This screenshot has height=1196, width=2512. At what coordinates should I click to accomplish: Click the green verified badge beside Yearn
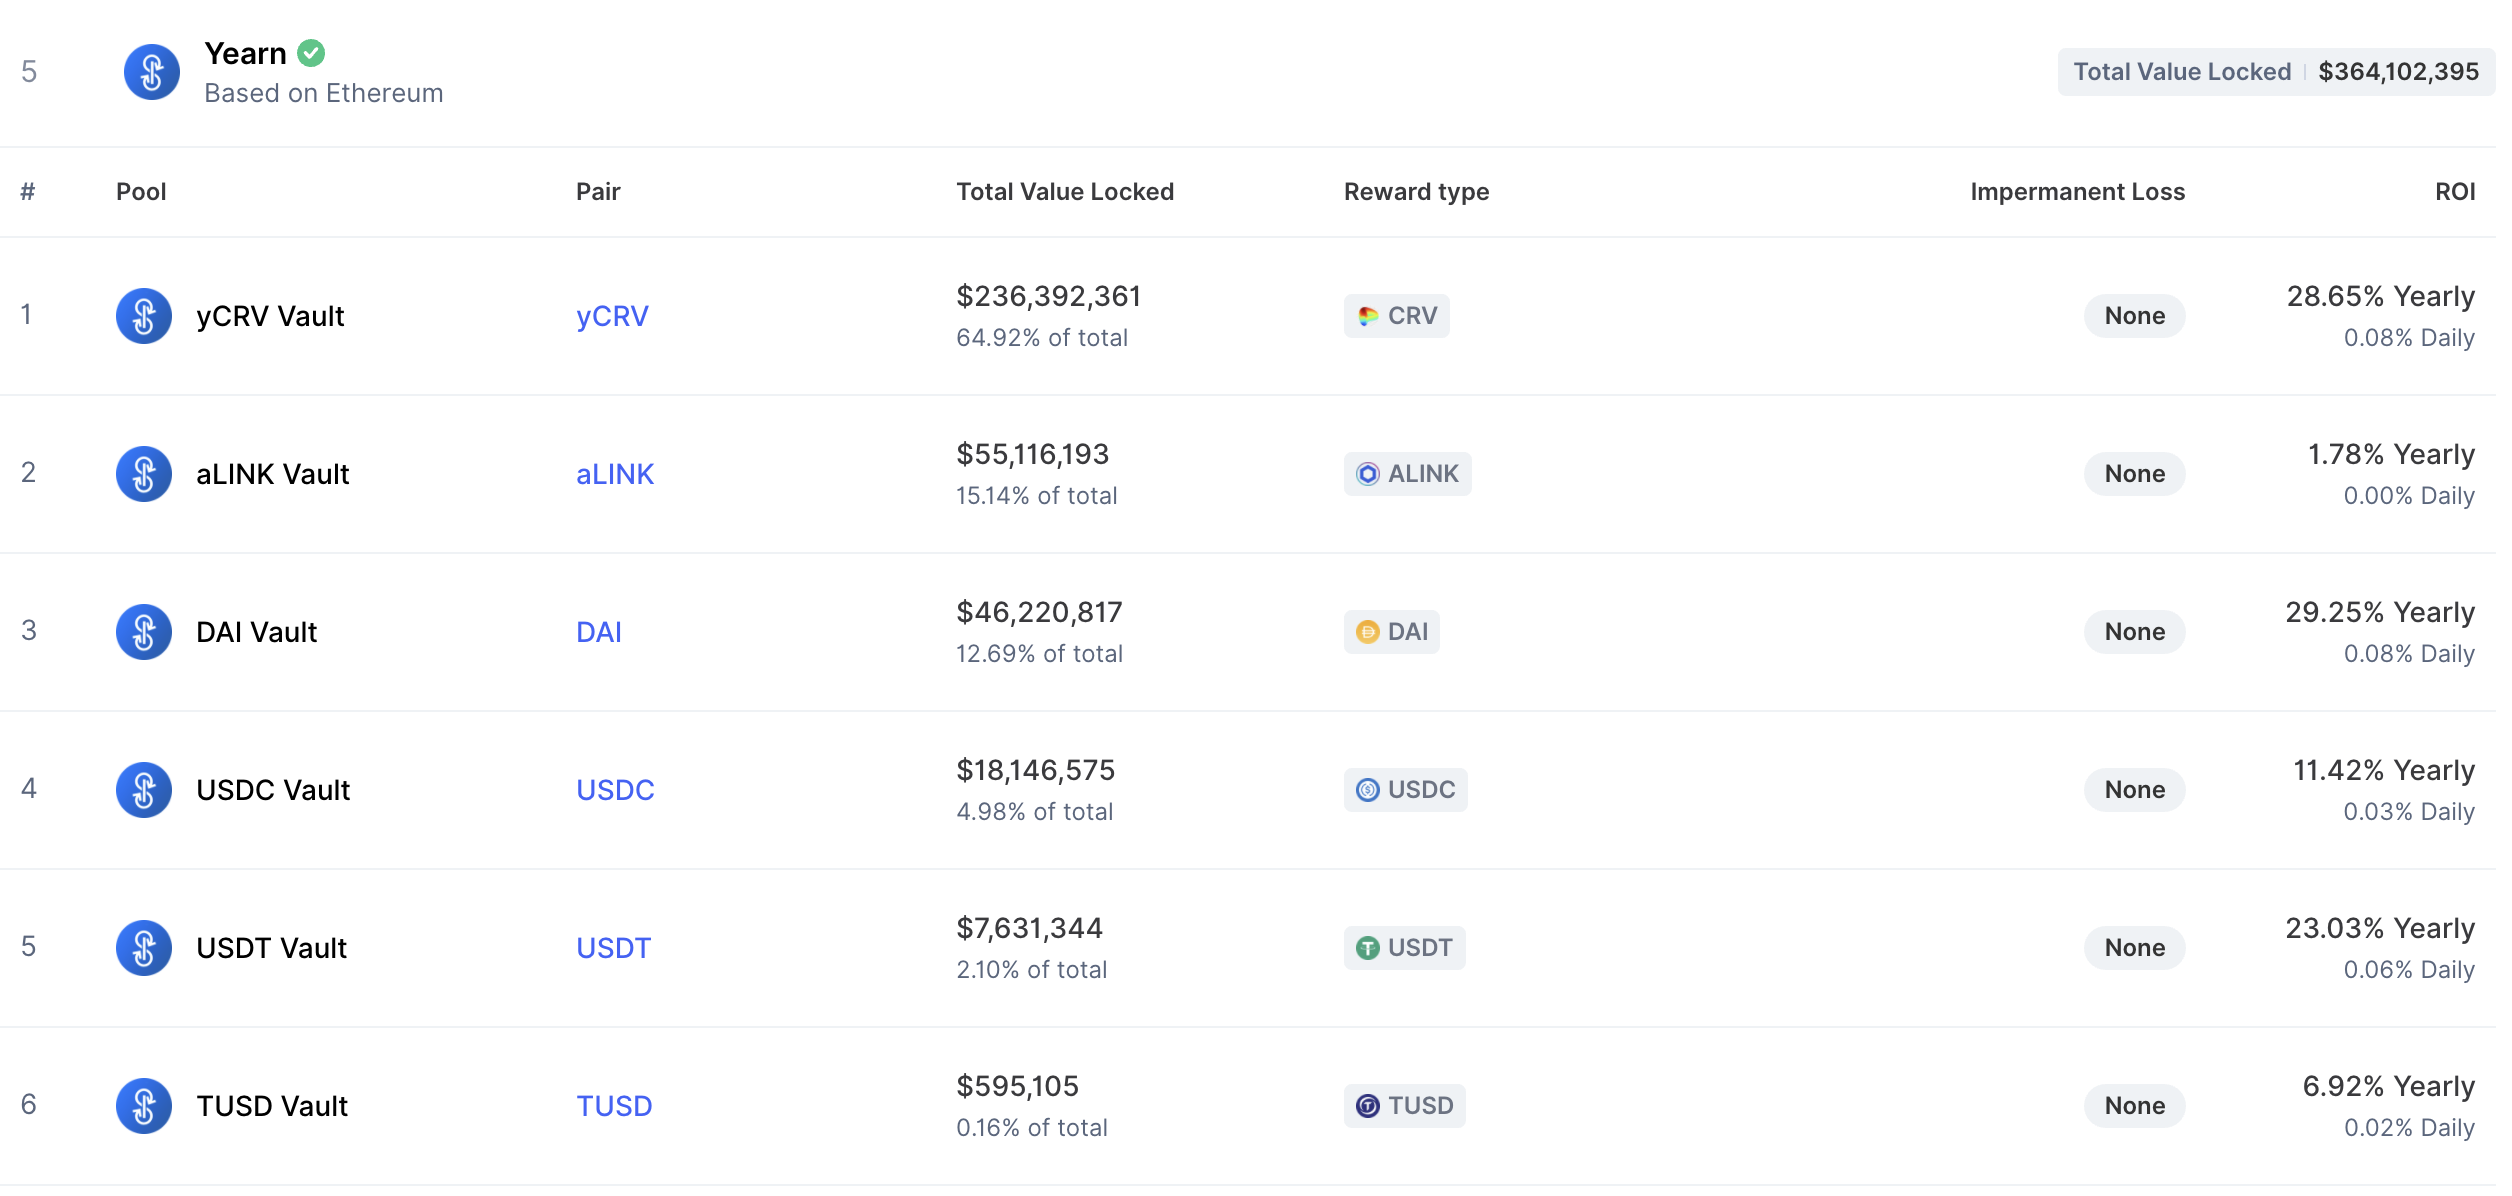[x=311, y=53]
